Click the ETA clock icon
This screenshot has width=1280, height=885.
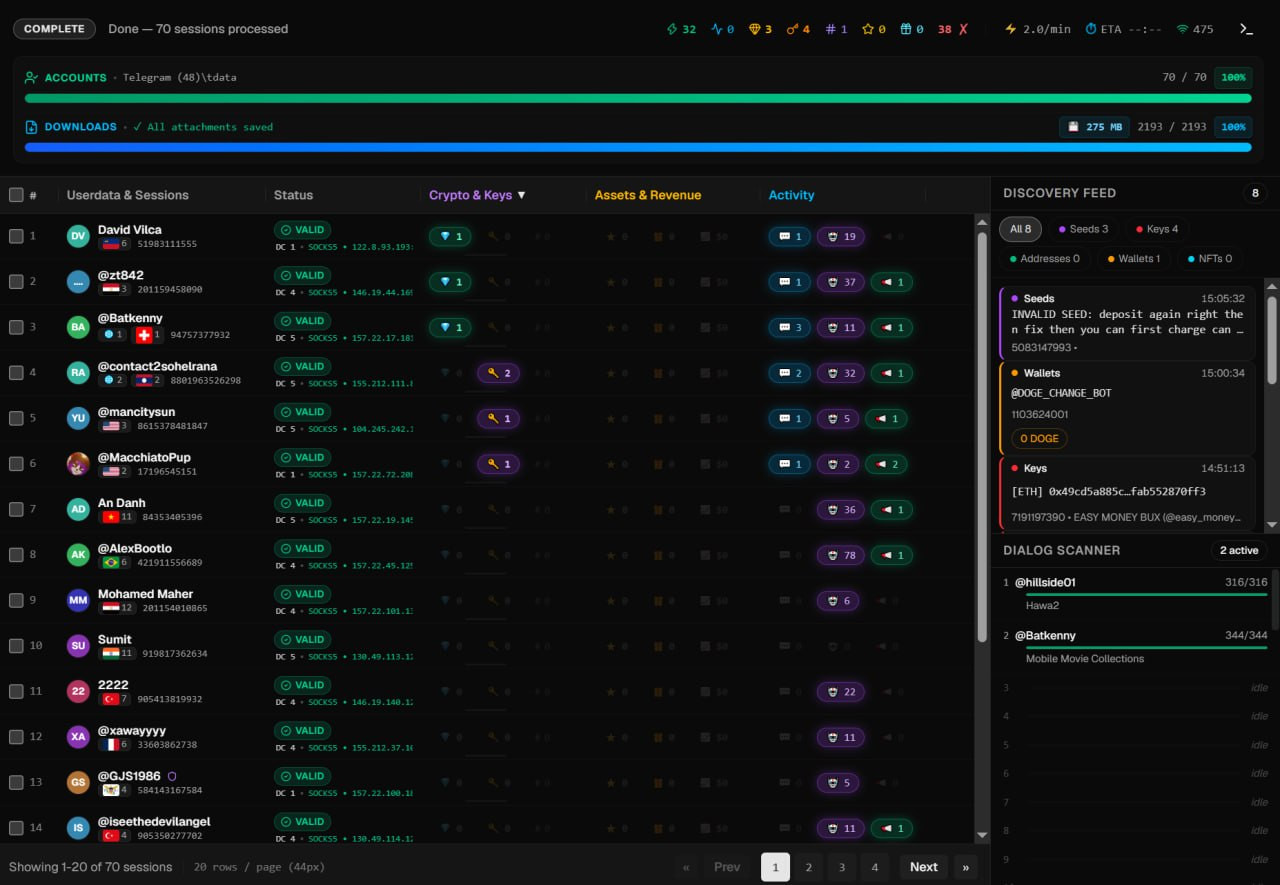point(1091,29)
